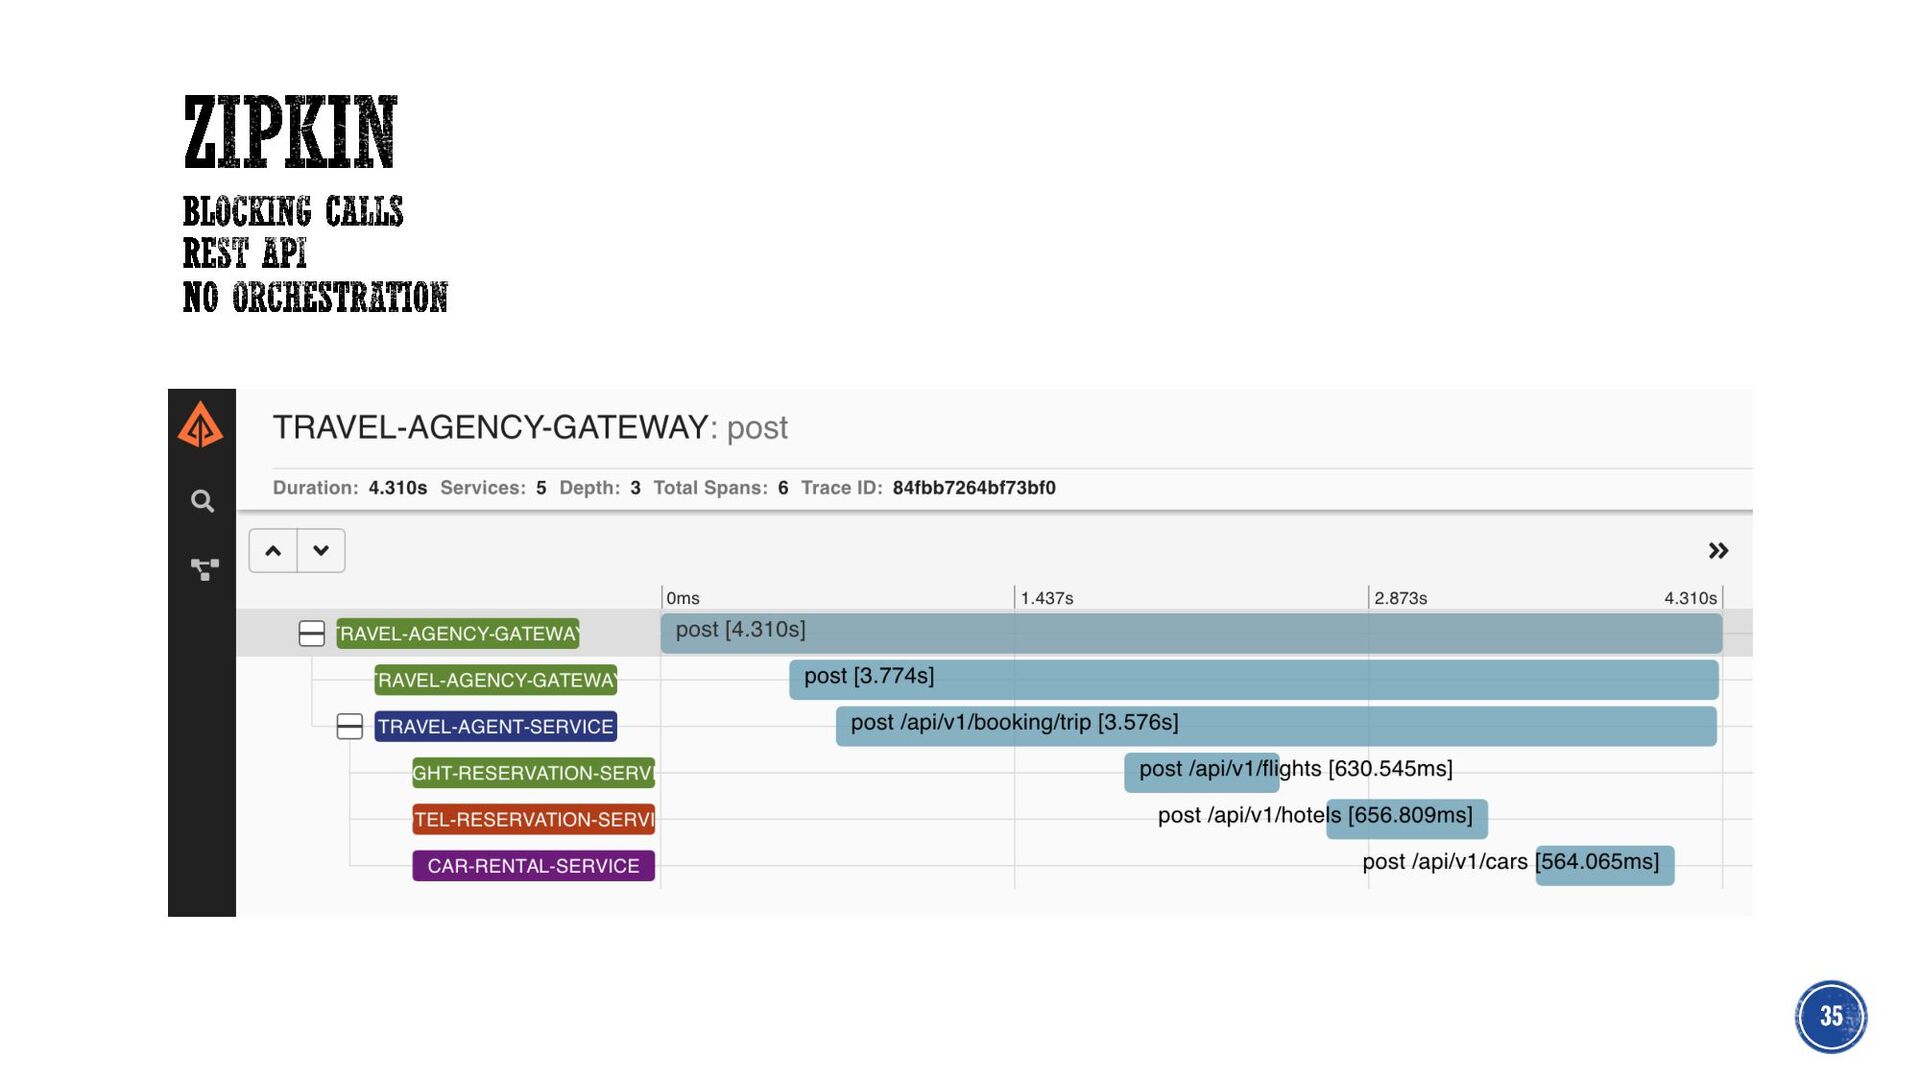This screenshot has width=1920, height=1080.
Task: Click the slide number 35 badge
Action: 1830,1016
